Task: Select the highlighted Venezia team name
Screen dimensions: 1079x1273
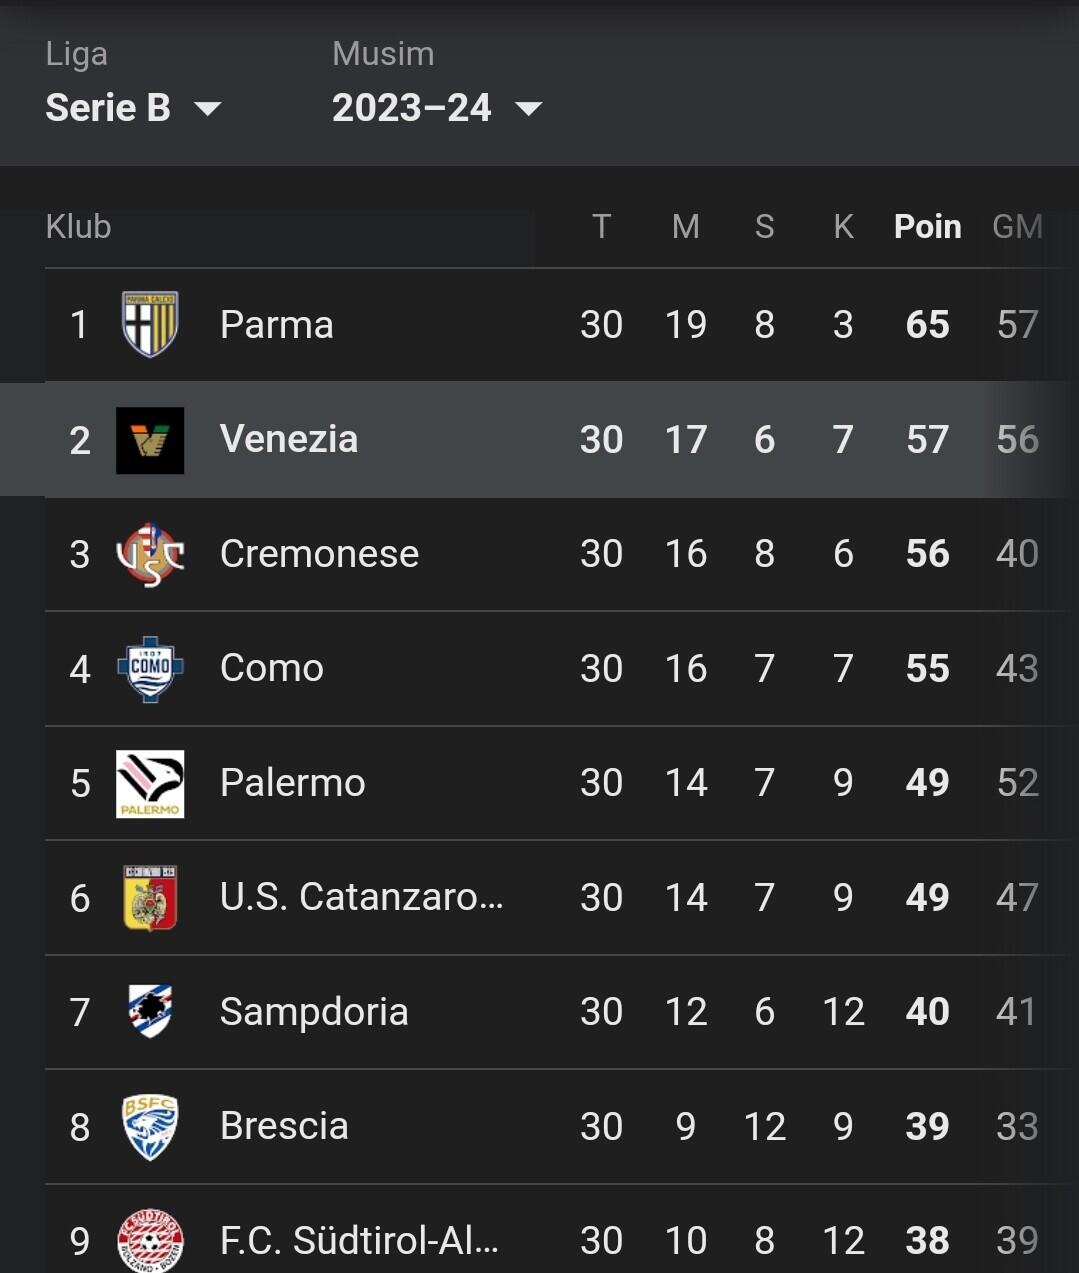Action: coord(289,439)
